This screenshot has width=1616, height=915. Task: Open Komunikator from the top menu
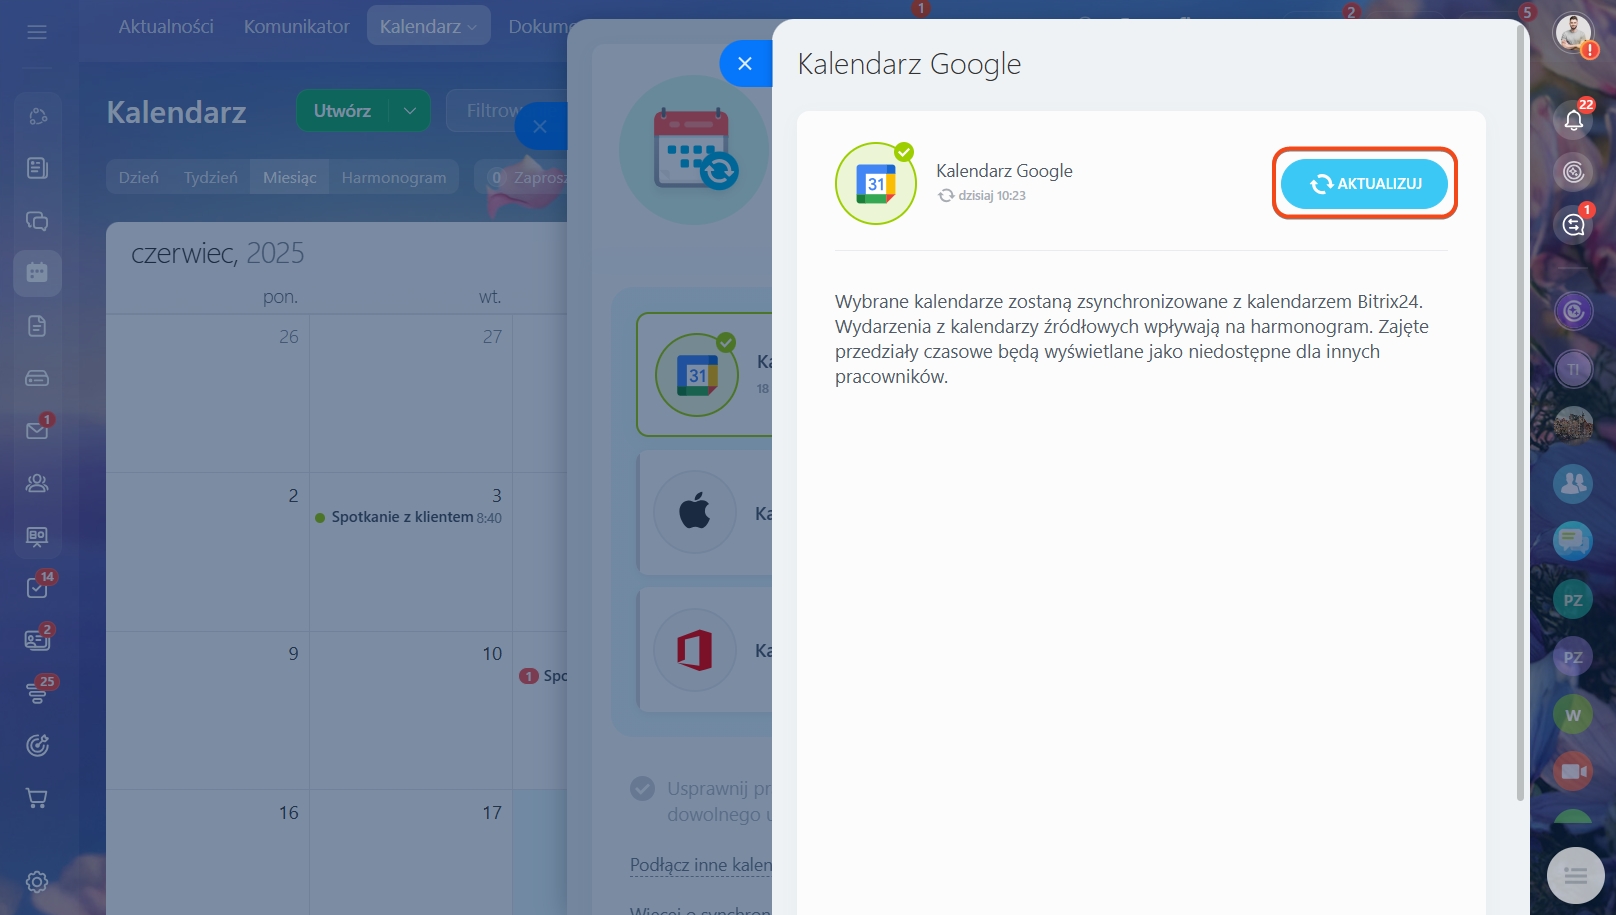pos(297,26)
